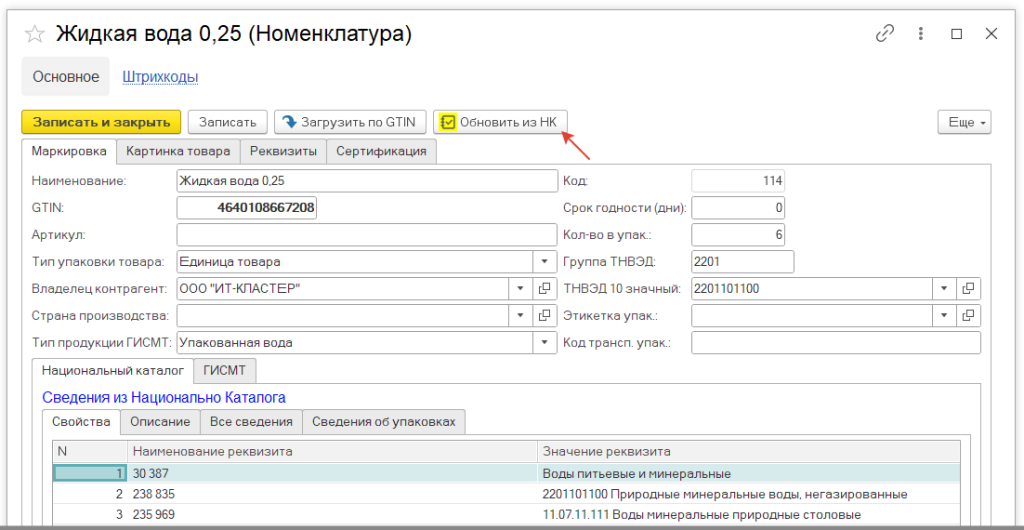
Task: Switch to the Основное section
Action: (67, 77)
